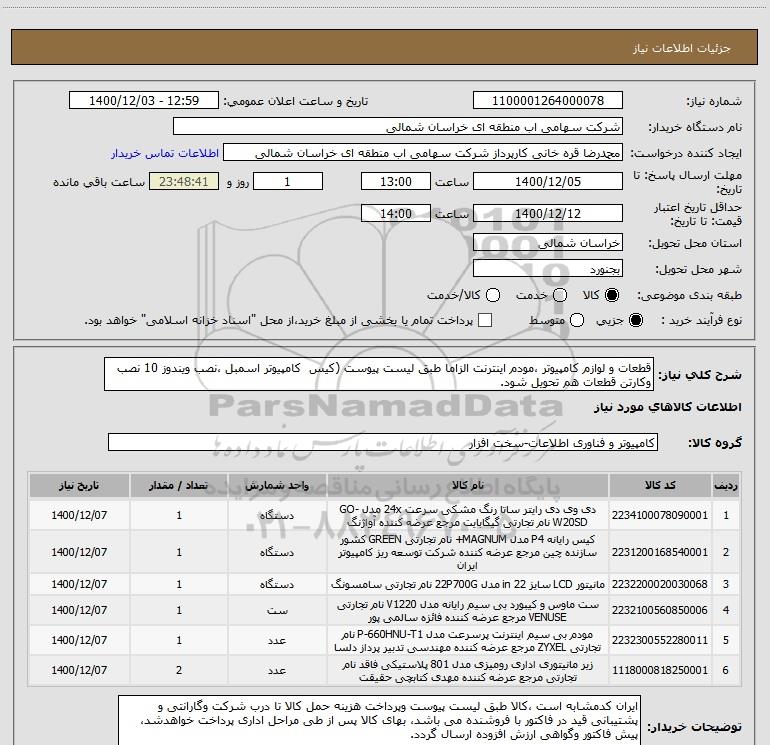Click buyer organization name field
This screenshot has height=745, width=770.
tap(398, 127)
